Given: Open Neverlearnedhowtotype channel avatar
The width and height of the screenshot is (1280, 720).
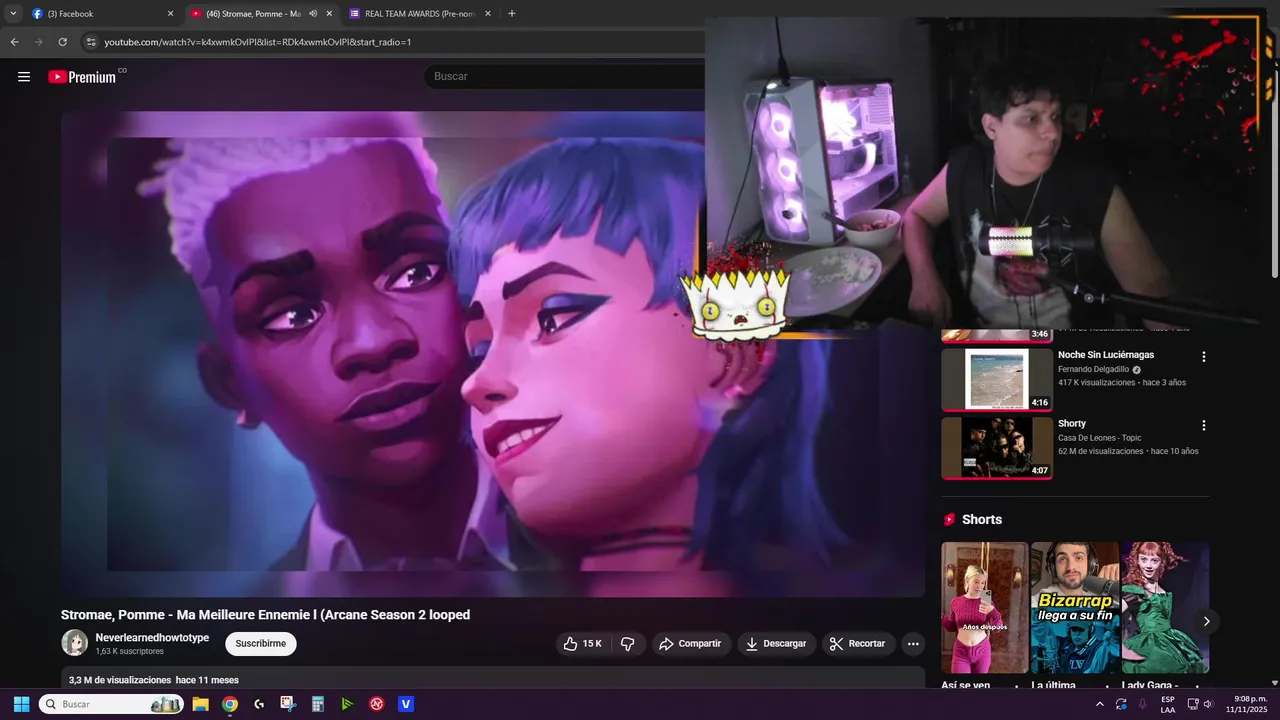Looking at the screenshot, I should pyautogui.click(x=75, y=642).
